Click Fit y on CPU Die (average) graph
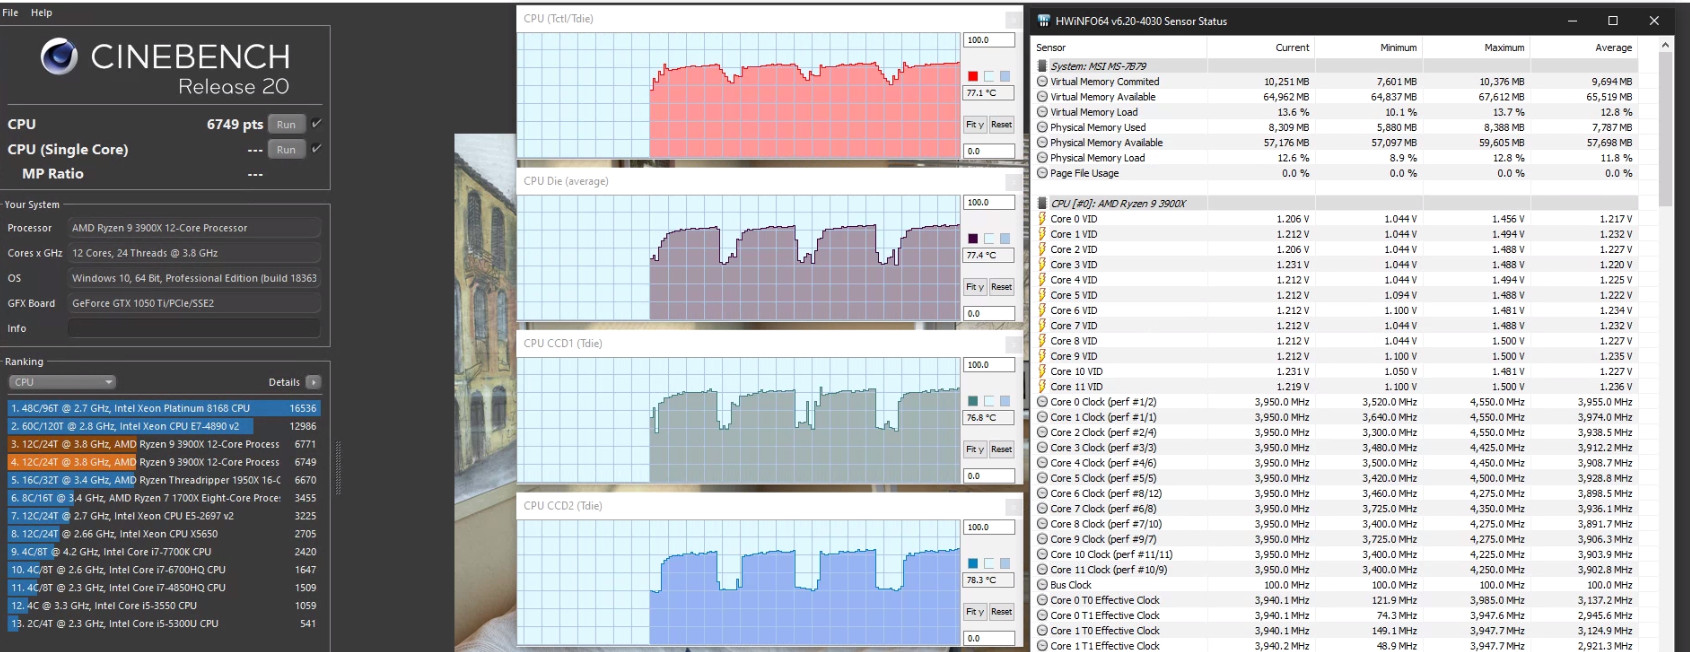Screen dimensions: 1690x652 [975, 287]
